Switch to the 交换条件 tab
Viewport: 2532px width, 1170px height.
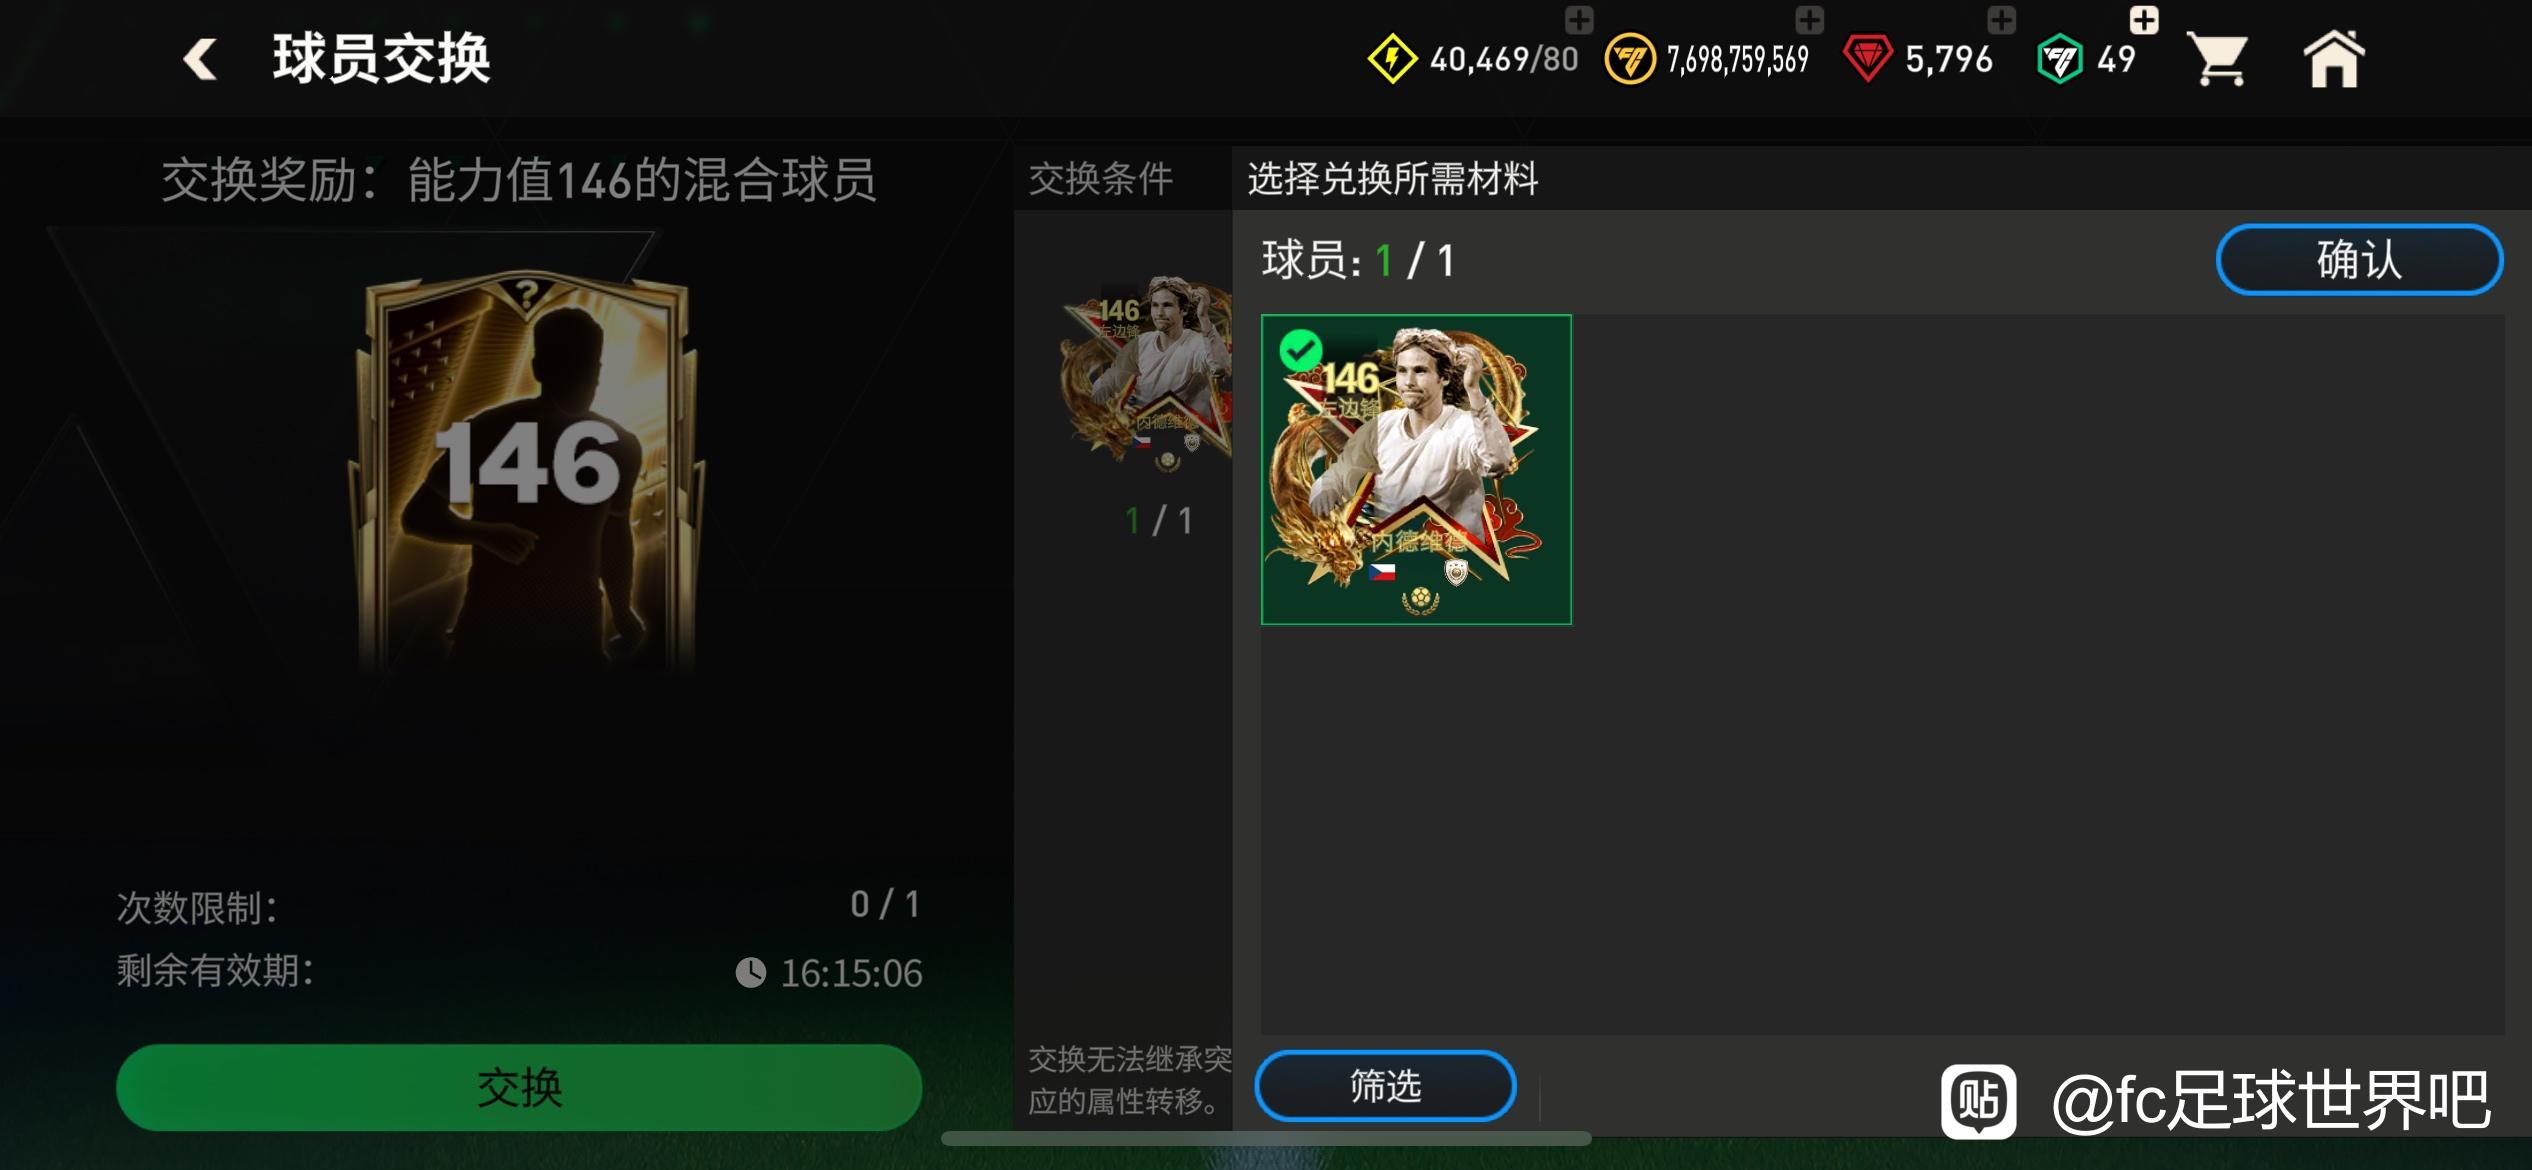tap(1101, 179)
